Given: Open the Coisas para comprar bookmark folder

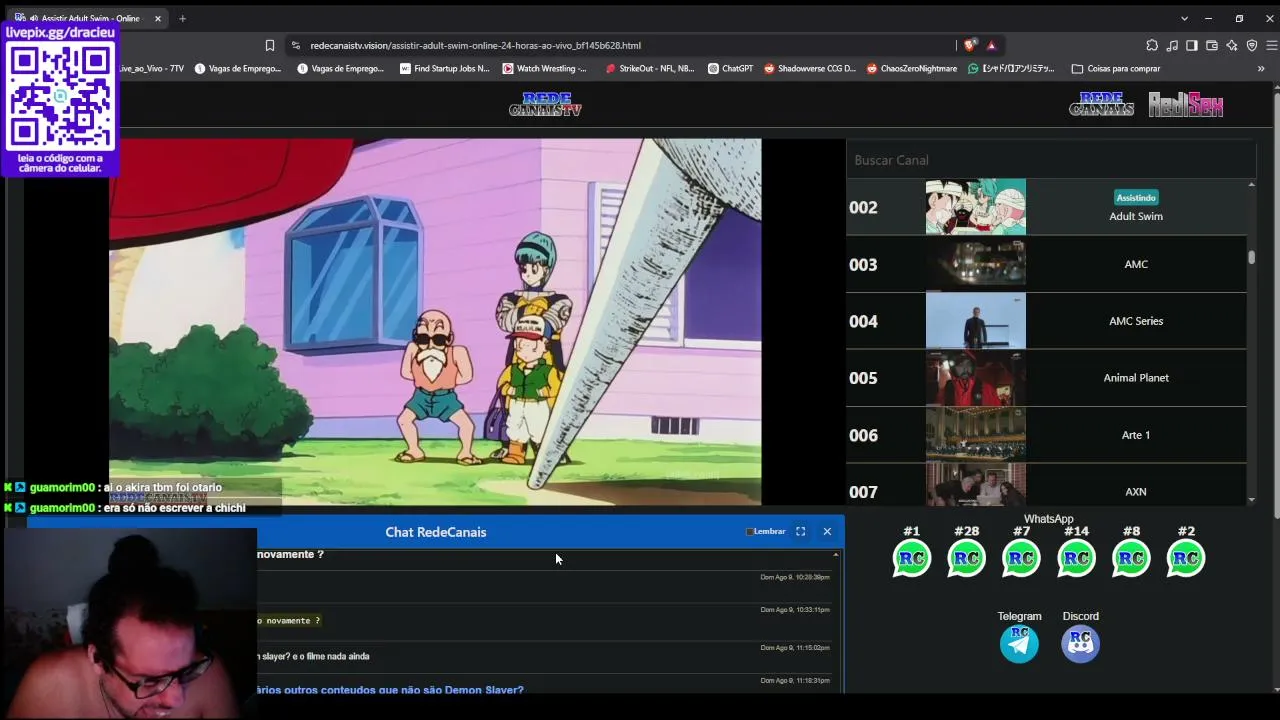Looking at the screenshot, I should click(1115, 69).
